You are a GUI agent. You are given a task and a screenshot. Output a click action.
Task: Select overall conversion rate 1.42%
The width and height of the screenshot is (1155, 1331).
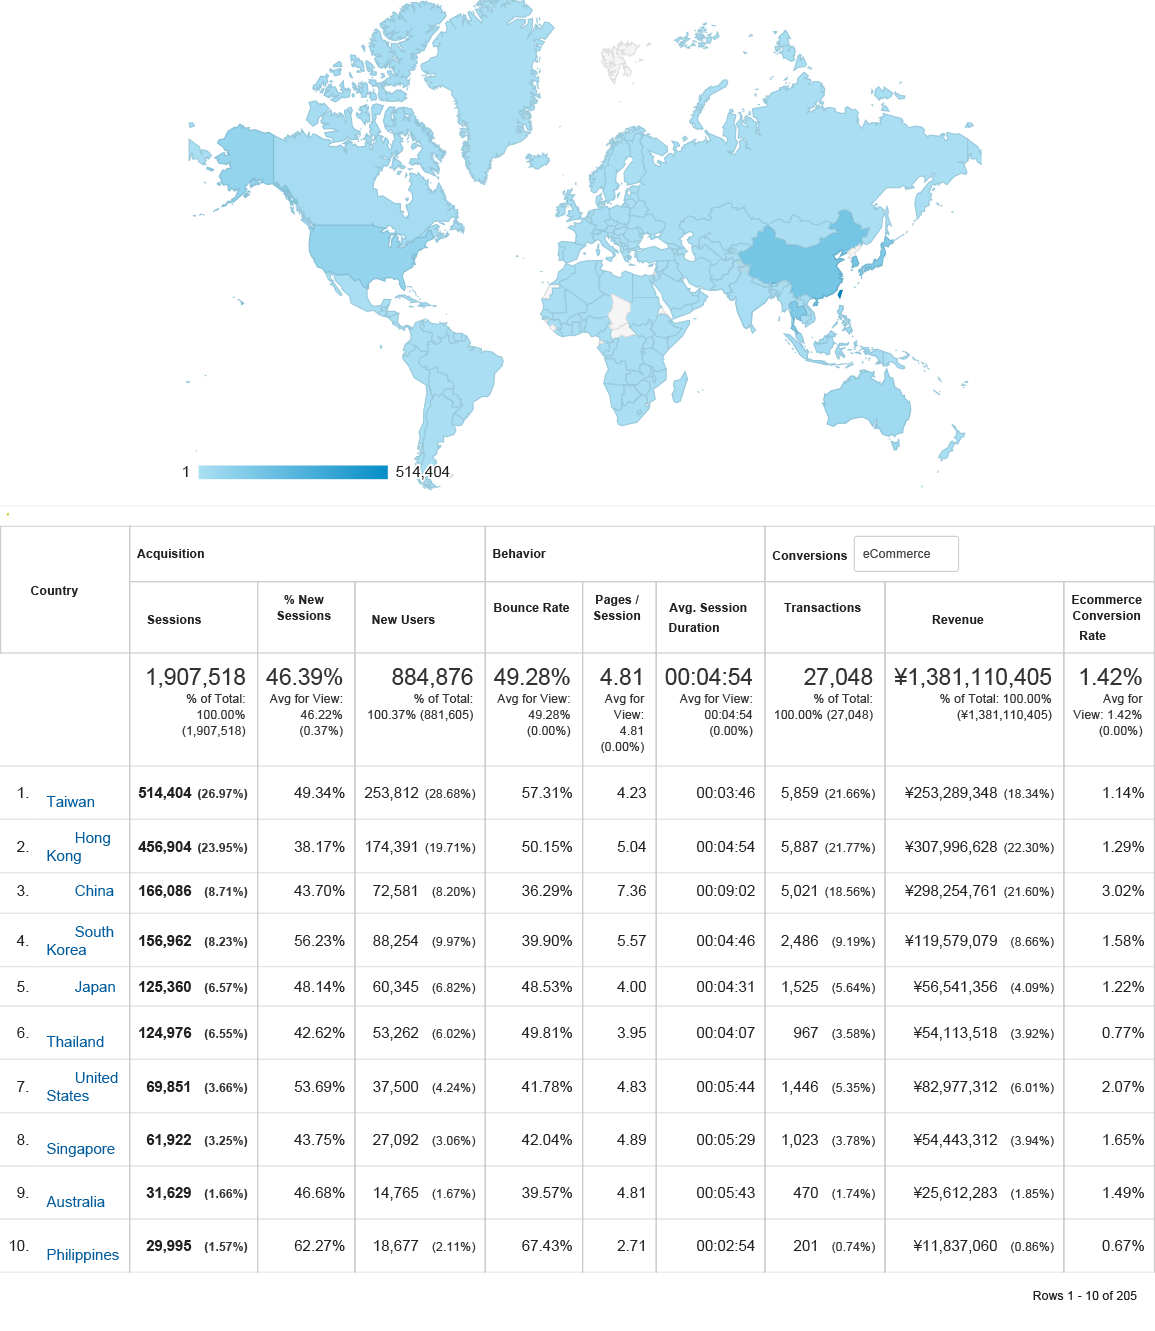(1110, 677)
